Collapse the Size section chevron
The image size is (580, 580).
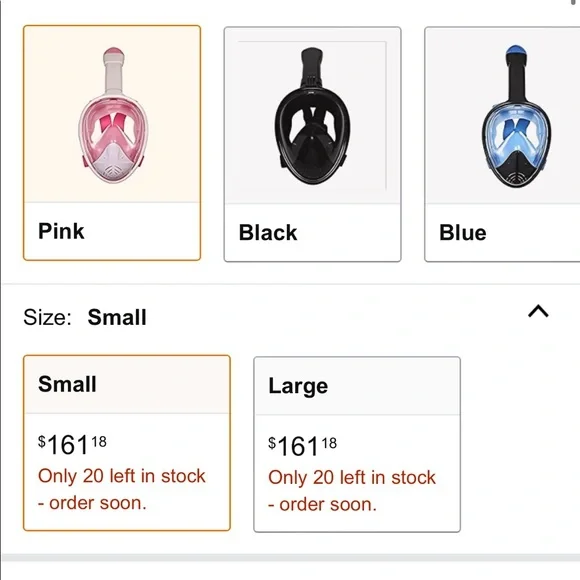pos(538,311)
